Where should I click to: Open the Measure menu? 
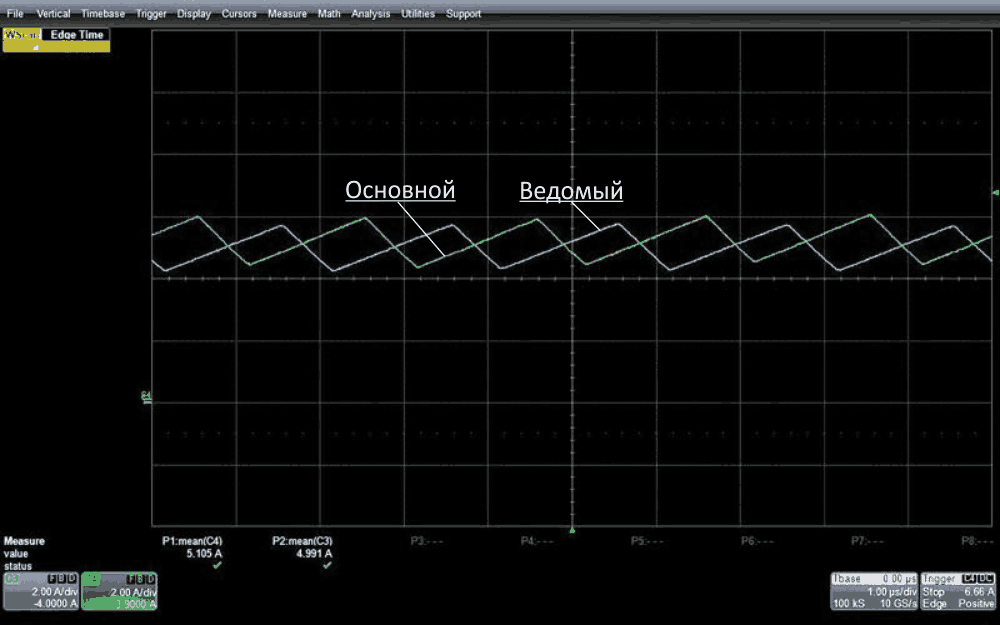[x=287, y=13]
